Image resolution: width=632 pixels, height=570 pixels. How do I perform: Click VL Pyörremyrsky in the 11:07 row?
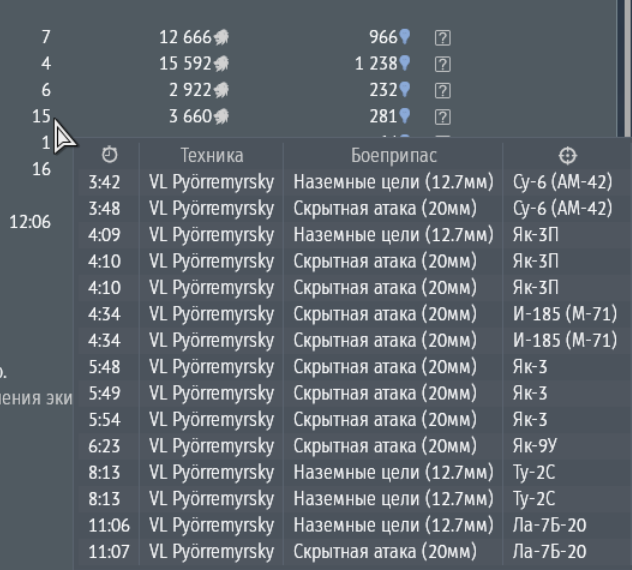pos(211,552)
